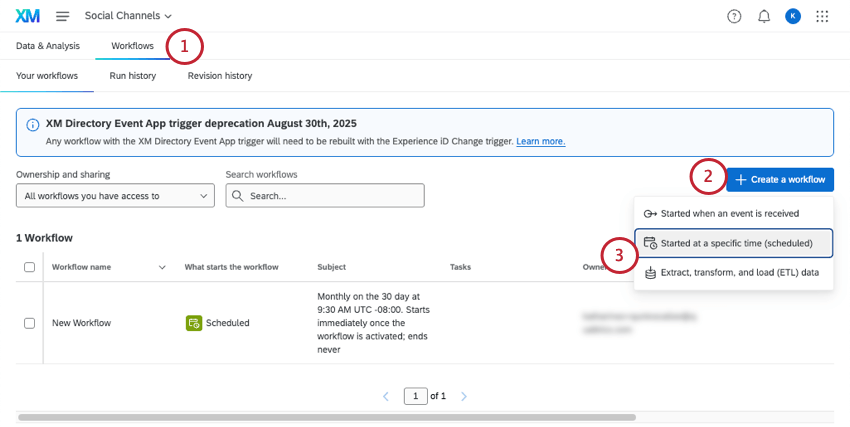The width and height of the screenshot is (850, 427).
Task: Click the XM logo icon
Action: [28, 16]
